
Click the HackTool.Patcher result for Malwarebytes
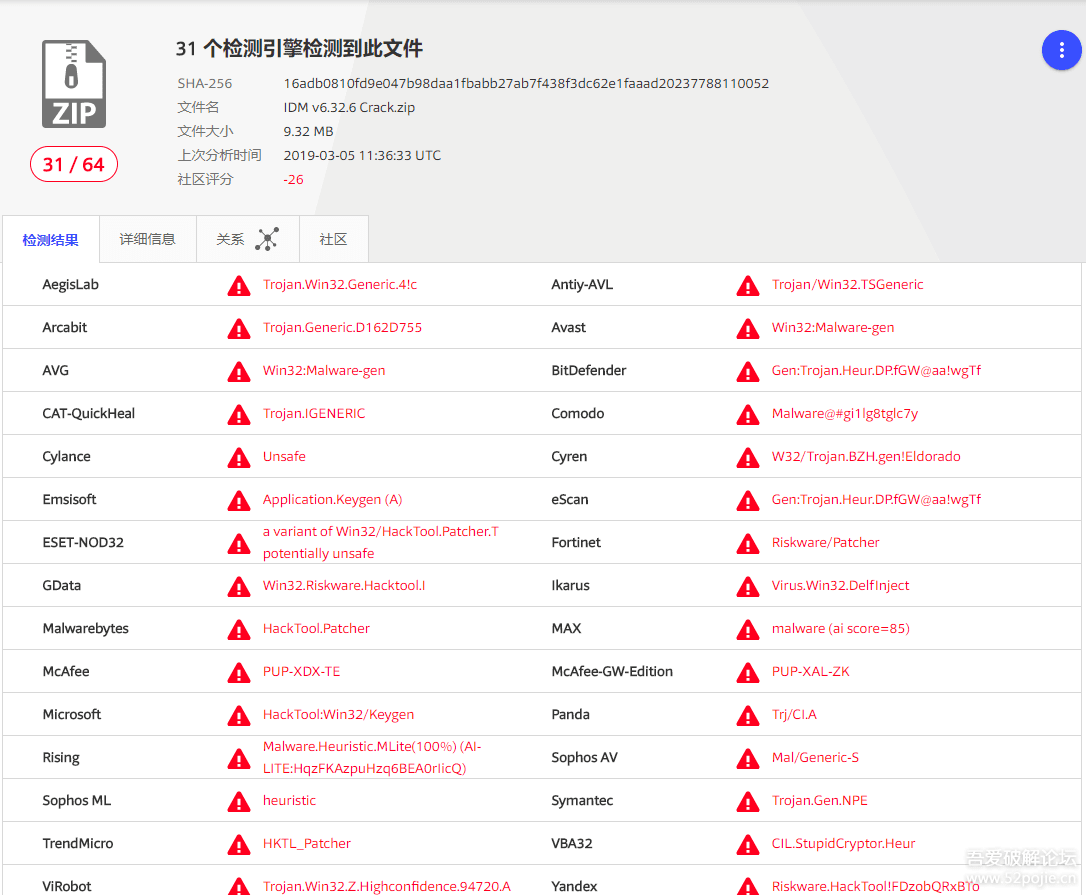pos(316,628)
